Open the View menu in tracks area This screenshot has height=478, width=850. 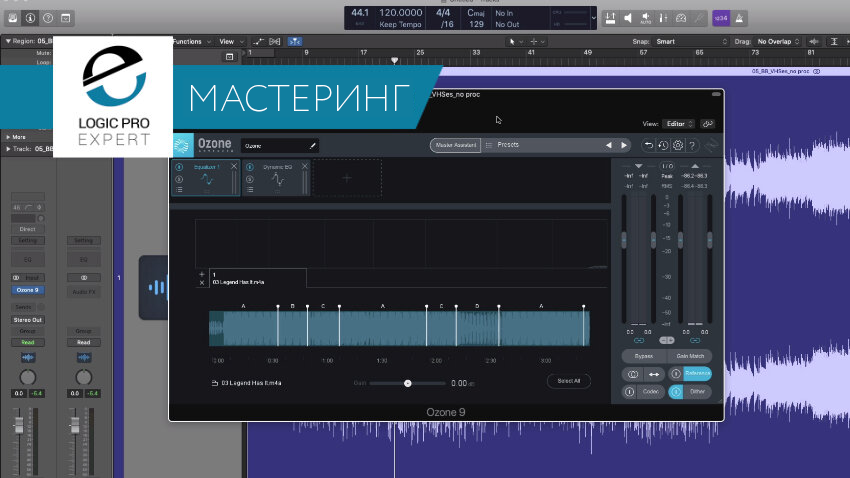(x=231, y=42)
